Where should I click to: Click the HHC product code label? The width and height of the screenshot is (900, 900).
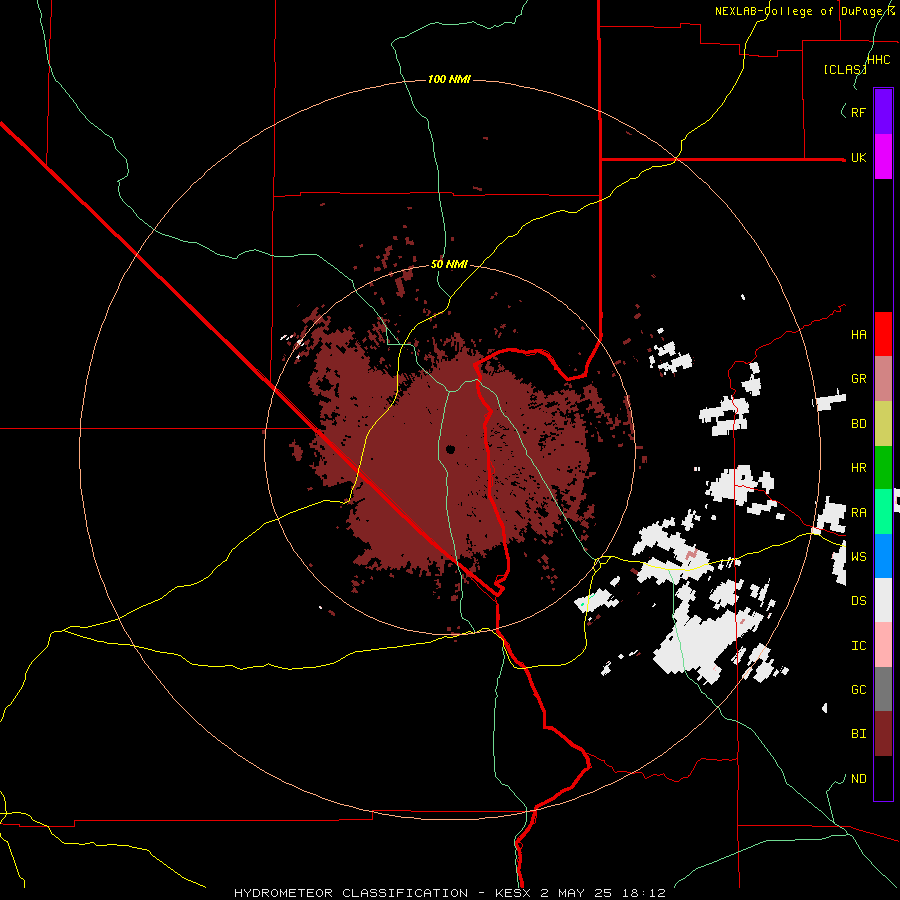(x=879, y=60)
